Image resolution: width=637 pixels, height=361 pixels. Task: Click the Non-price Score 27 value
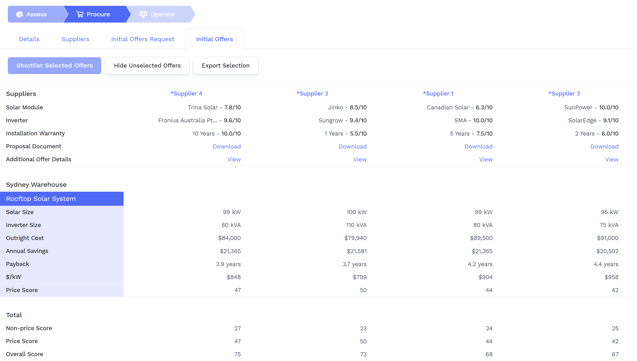237,328
